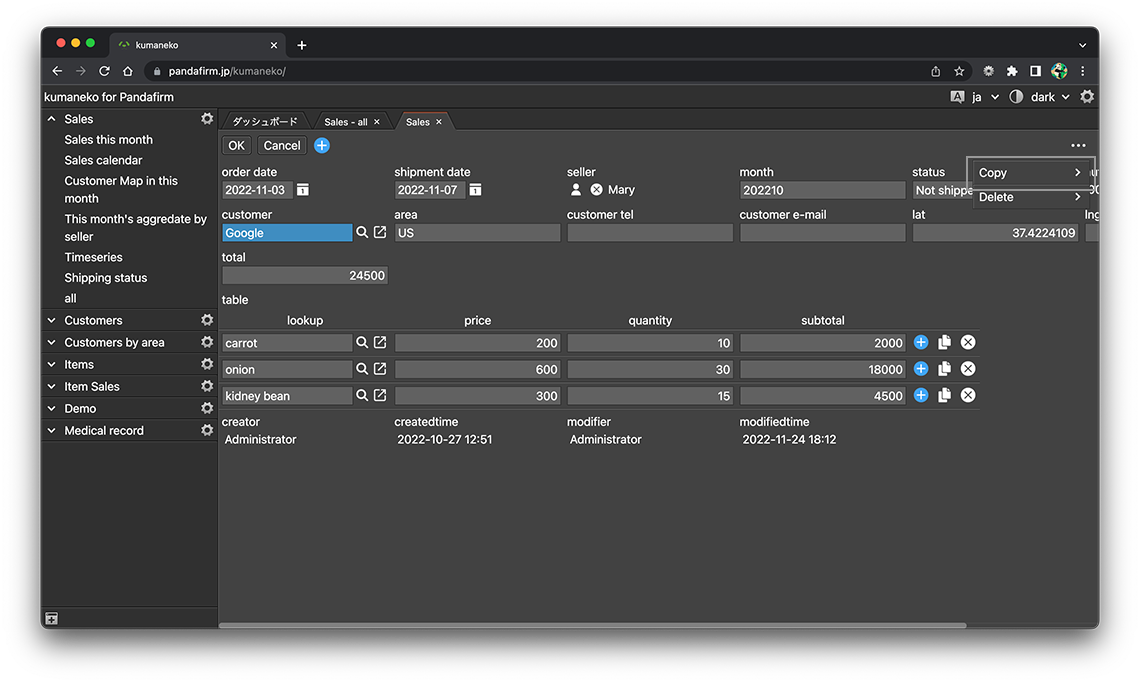Click the total field showing 24500
The height and width of the screenshot is (683, 1140).
coord(304,276)
